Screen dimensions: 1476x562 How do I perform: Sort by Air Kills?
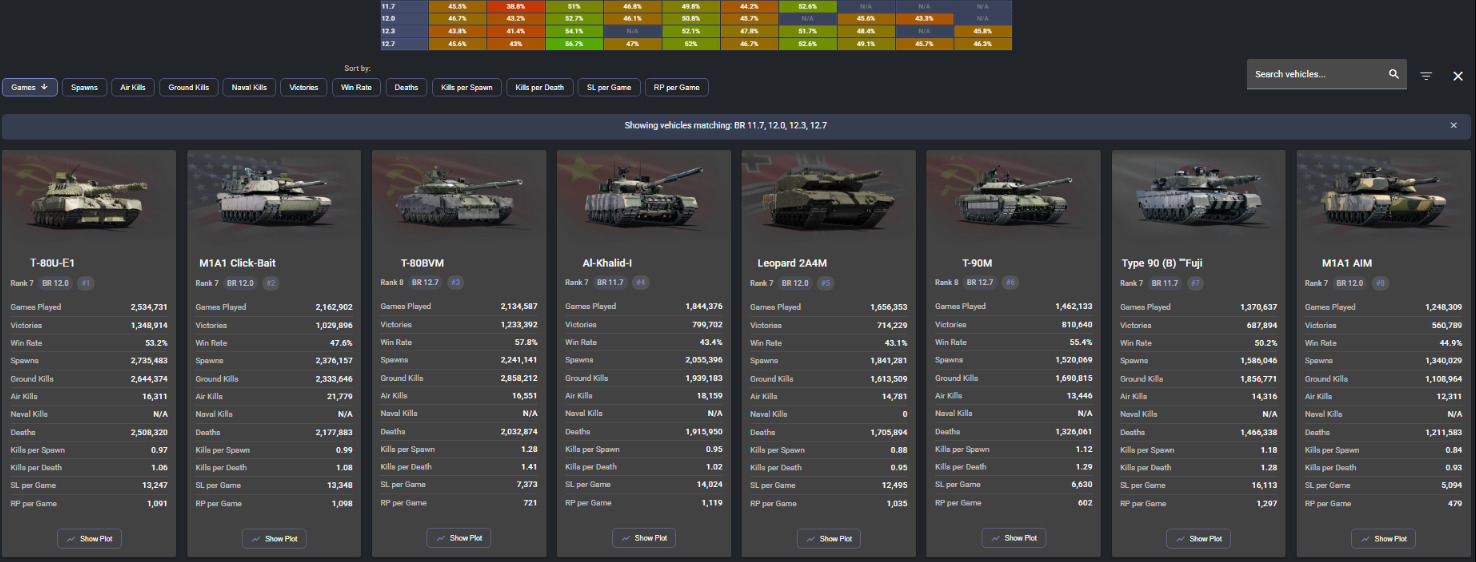click(133, 87)
